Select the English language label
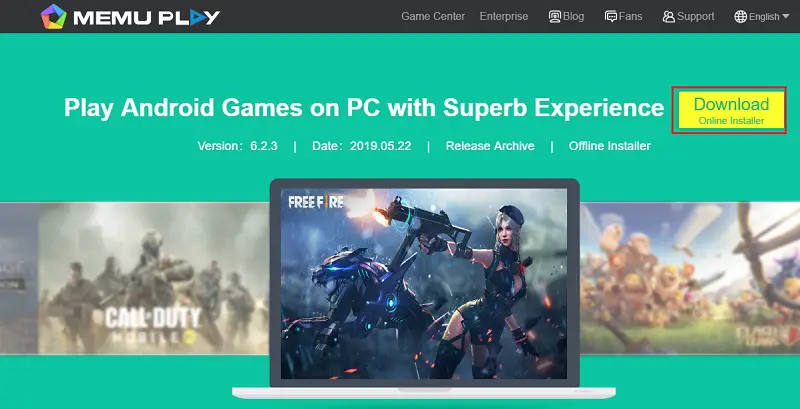This screenshot has width=800, height=409. [x=764, y=17]
